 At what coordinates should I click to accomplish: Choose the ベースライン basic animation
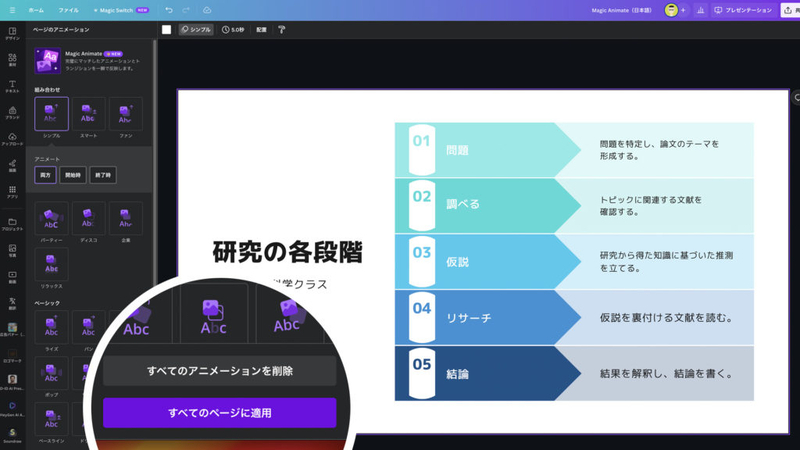click(x=51, y=419)
